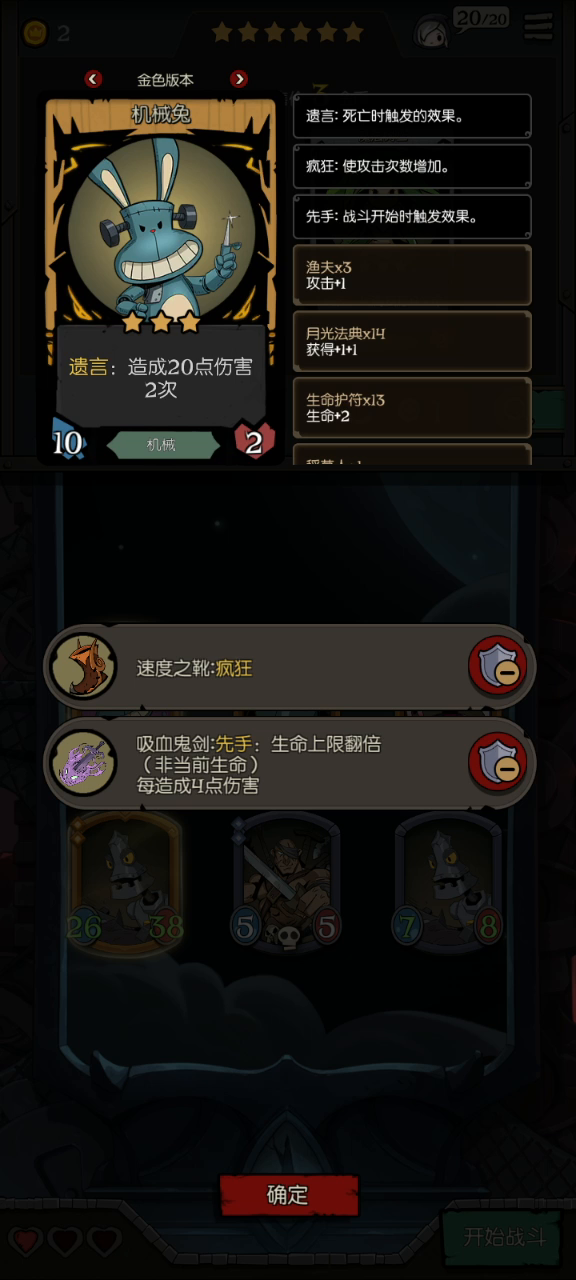Viewport: 576px width, 1280px height.
Task: Select the 先手 keyword description entry
Action: tap(412, 216)
